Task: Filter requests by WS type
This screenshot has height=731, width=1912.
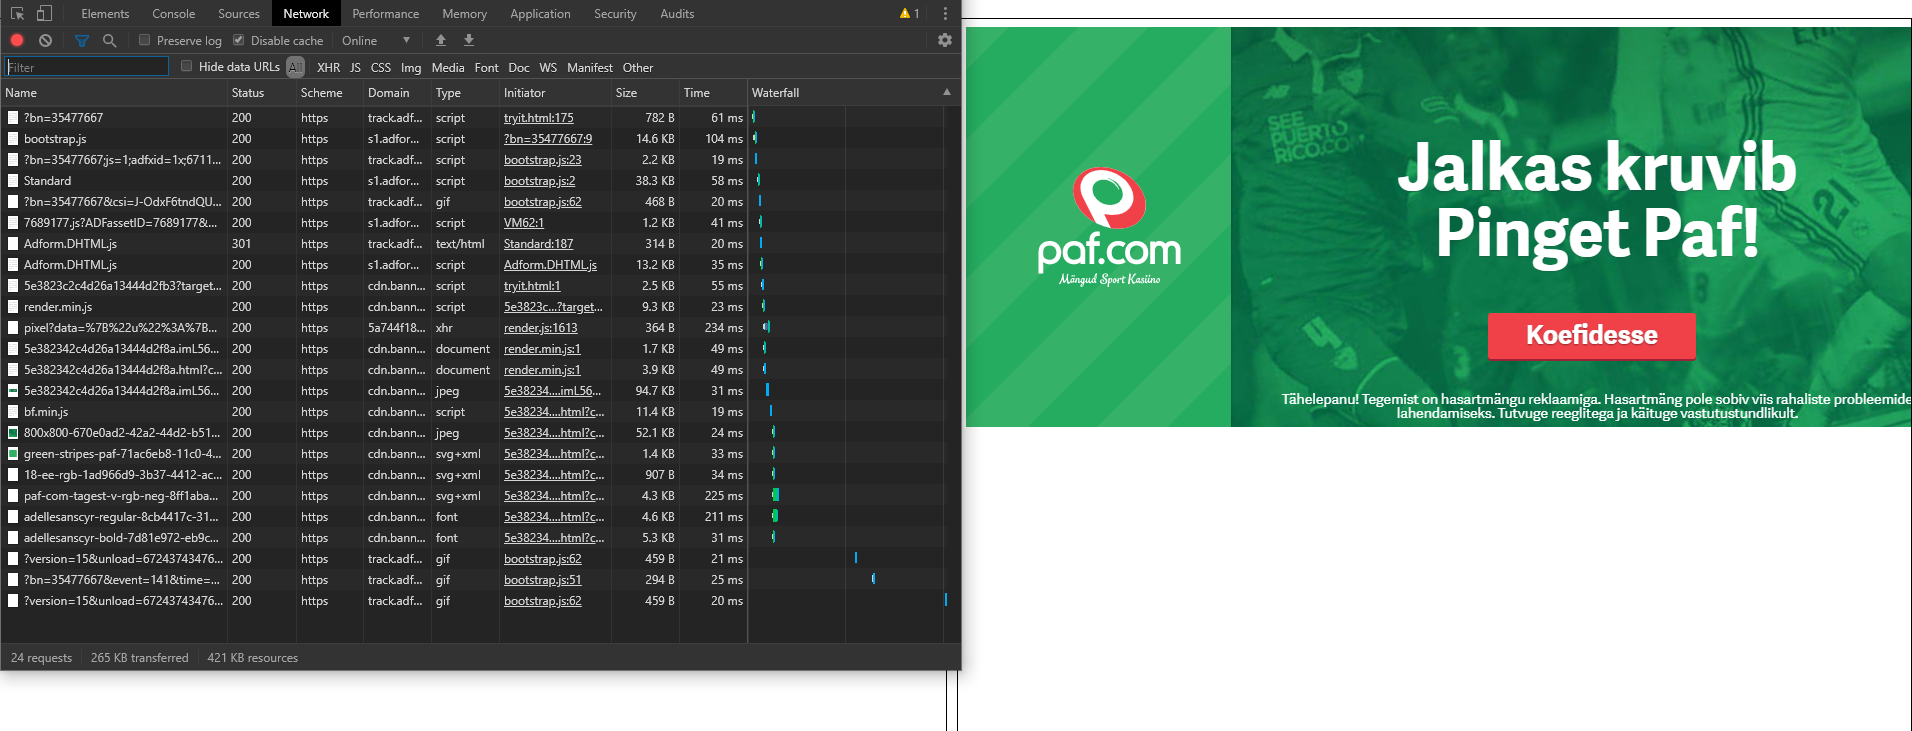Action: tap(548, 67)
